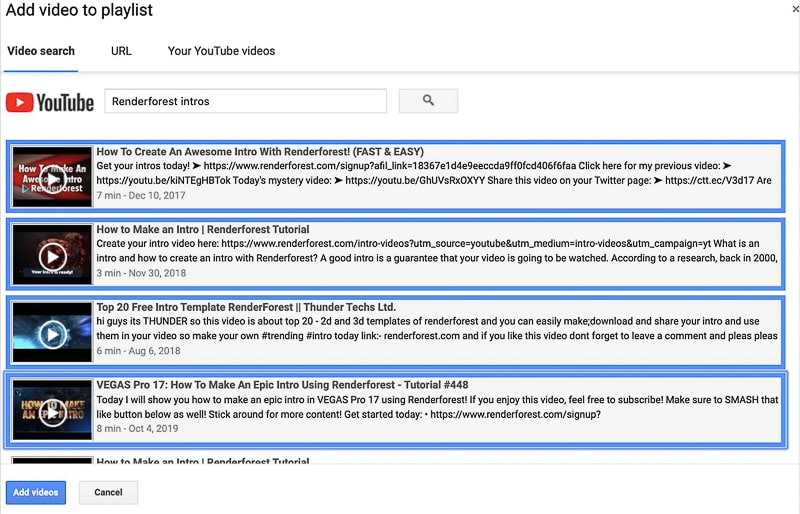The image size is (800, 514).
Task: Click the Add video to playlist heading
Action: click(x=79, y=10)
